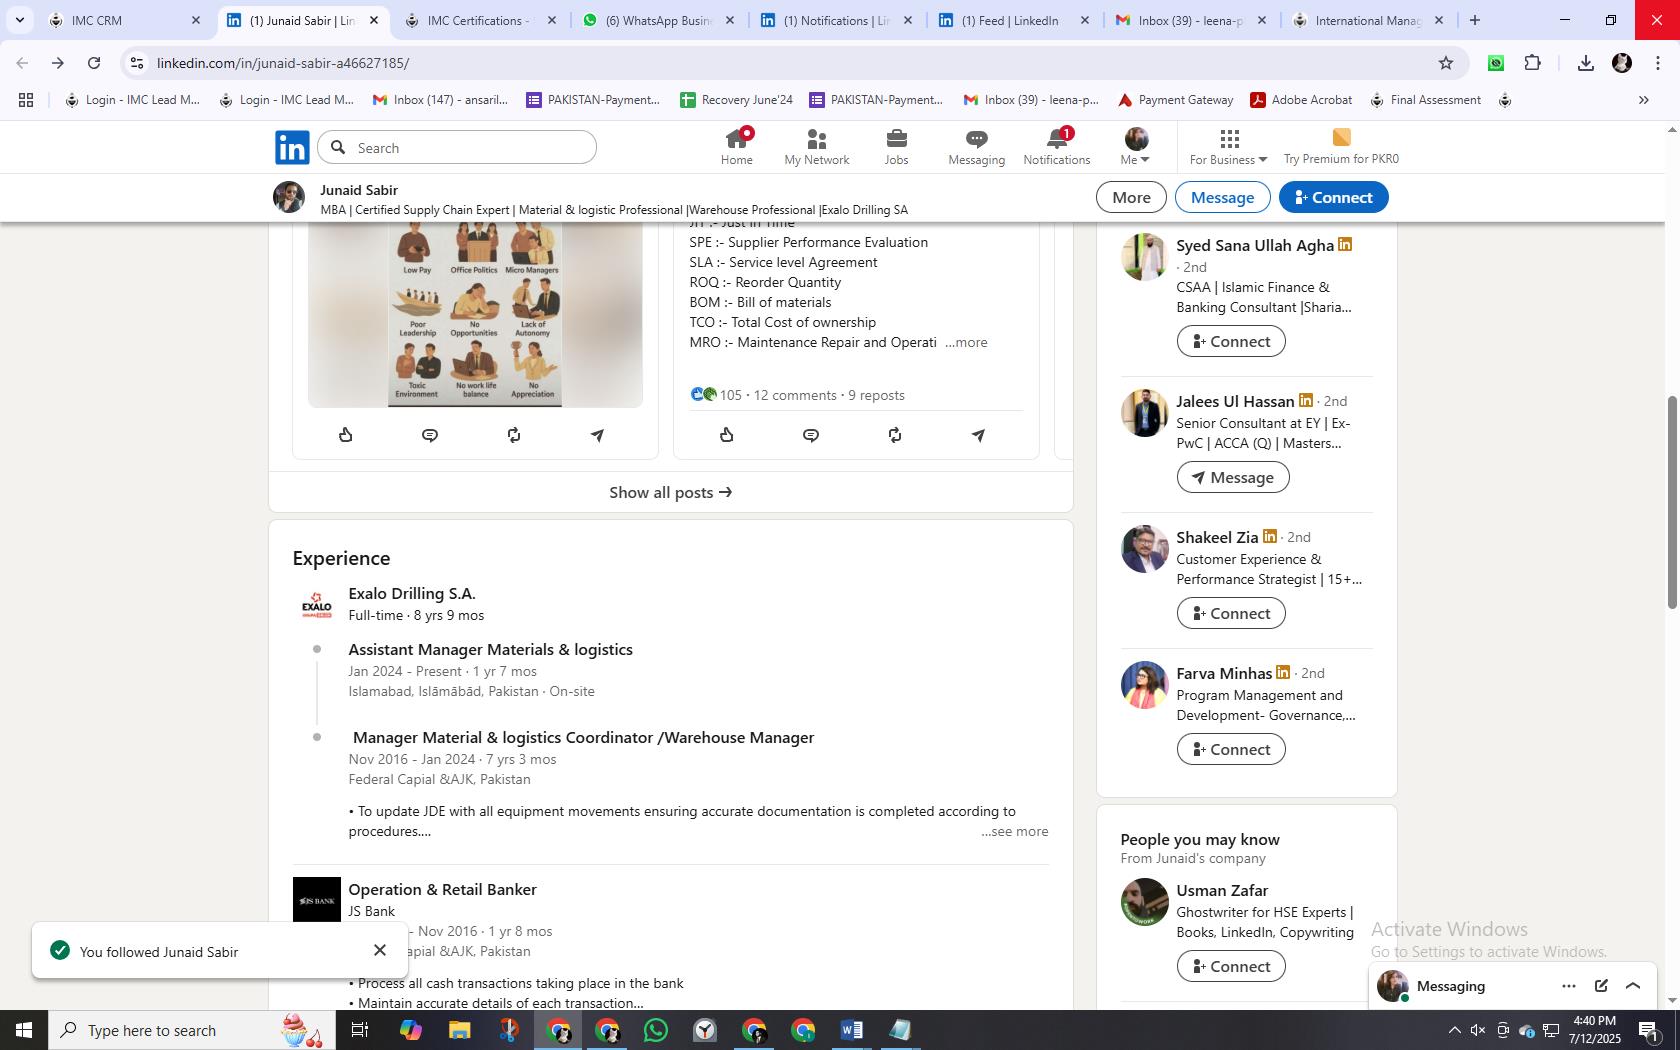Viewport: 1680px width, 1050px height.
Task: Dismiss the 'You followed Junaid Sabir' toast
Action: click(380, 950)
